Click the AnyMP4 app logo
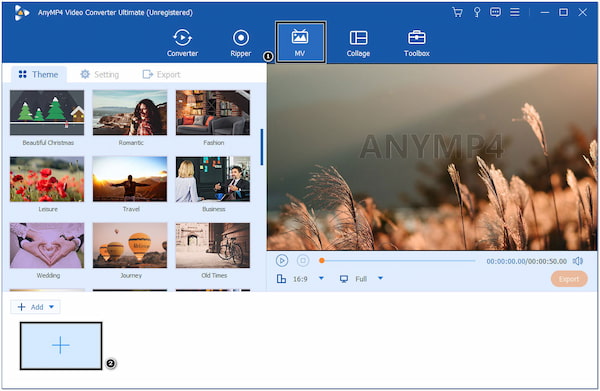Screen dimensions: 600x391 [x=21, y=13]
